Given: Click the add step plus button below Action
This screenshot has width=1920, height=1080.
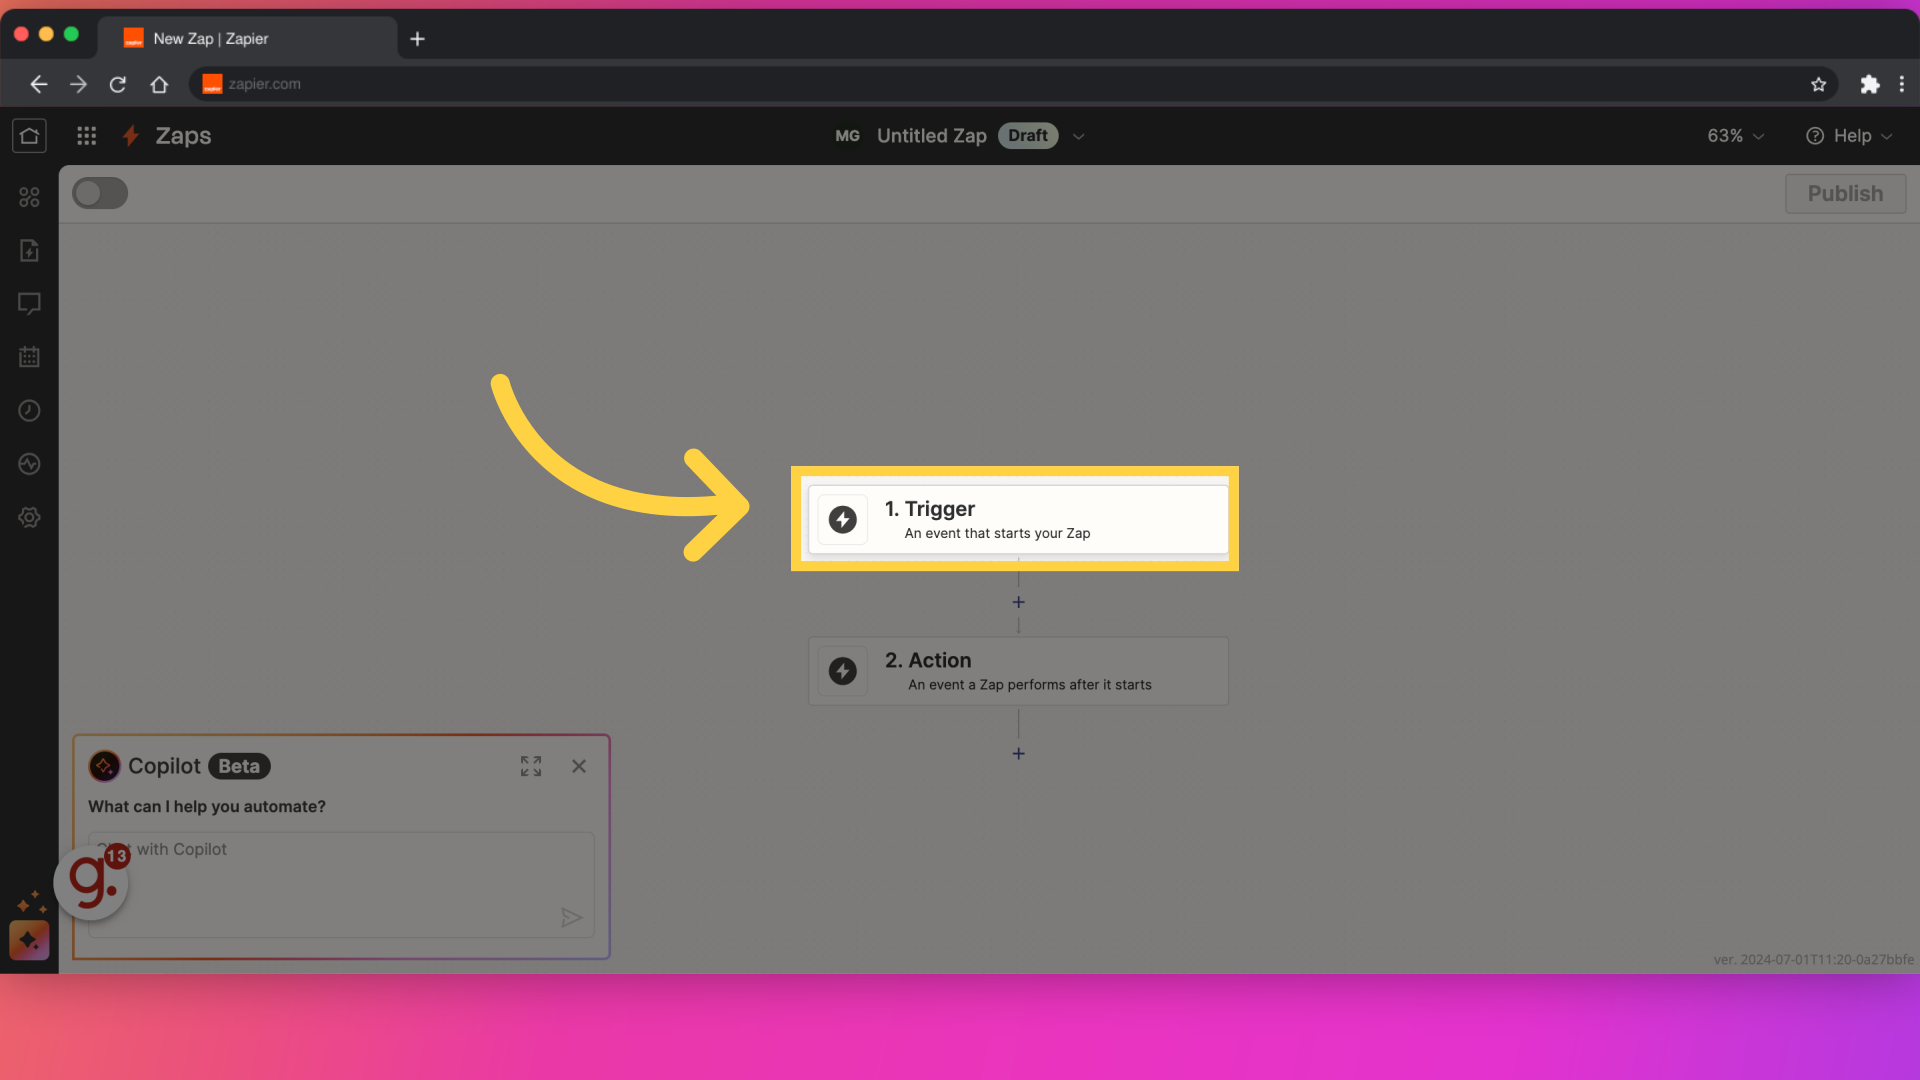Looking at the screenshot, I should (x=1018, y=752).
